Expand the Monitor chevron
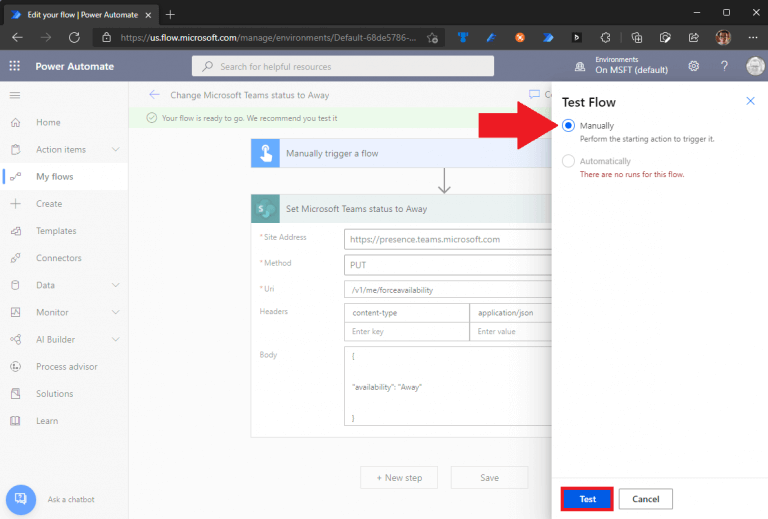 [x=116, y=312]
